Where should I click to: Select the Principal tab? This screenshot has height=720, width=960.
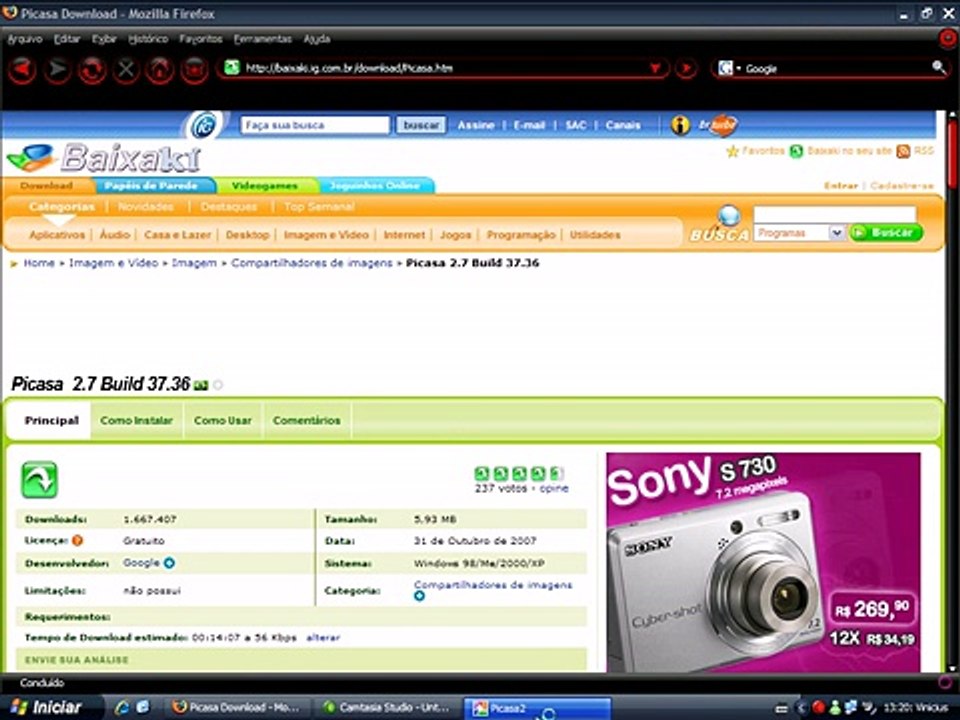tap(51, 421)
